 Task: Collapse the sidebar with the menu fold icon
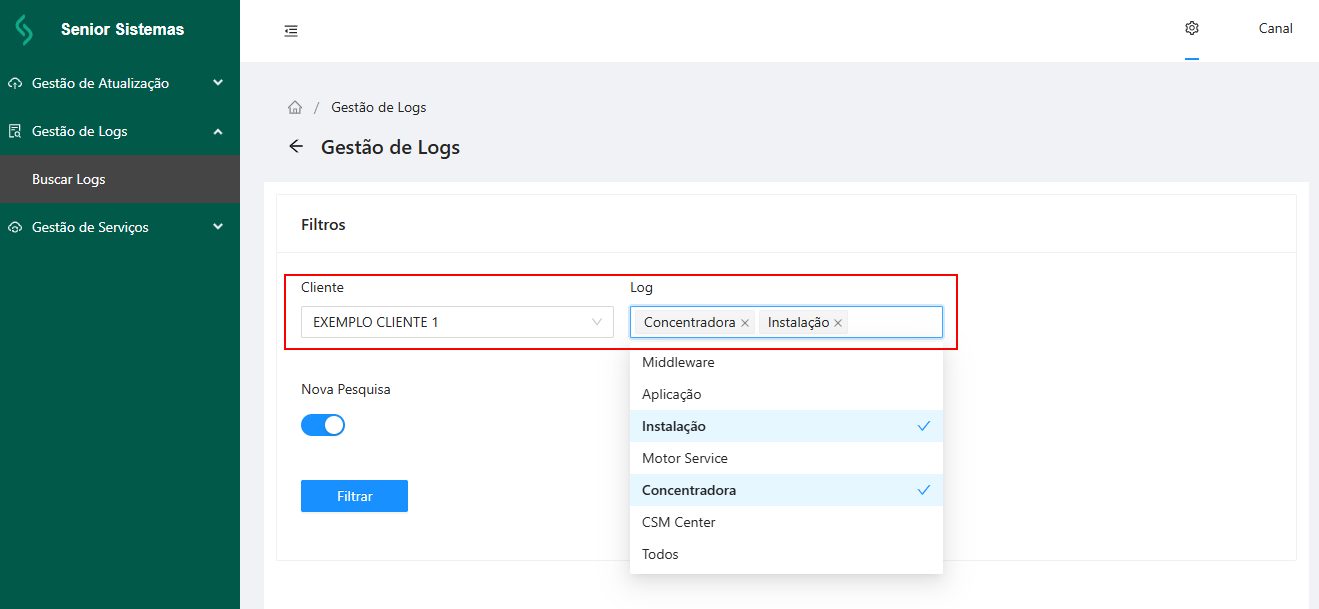click(291, 31)
